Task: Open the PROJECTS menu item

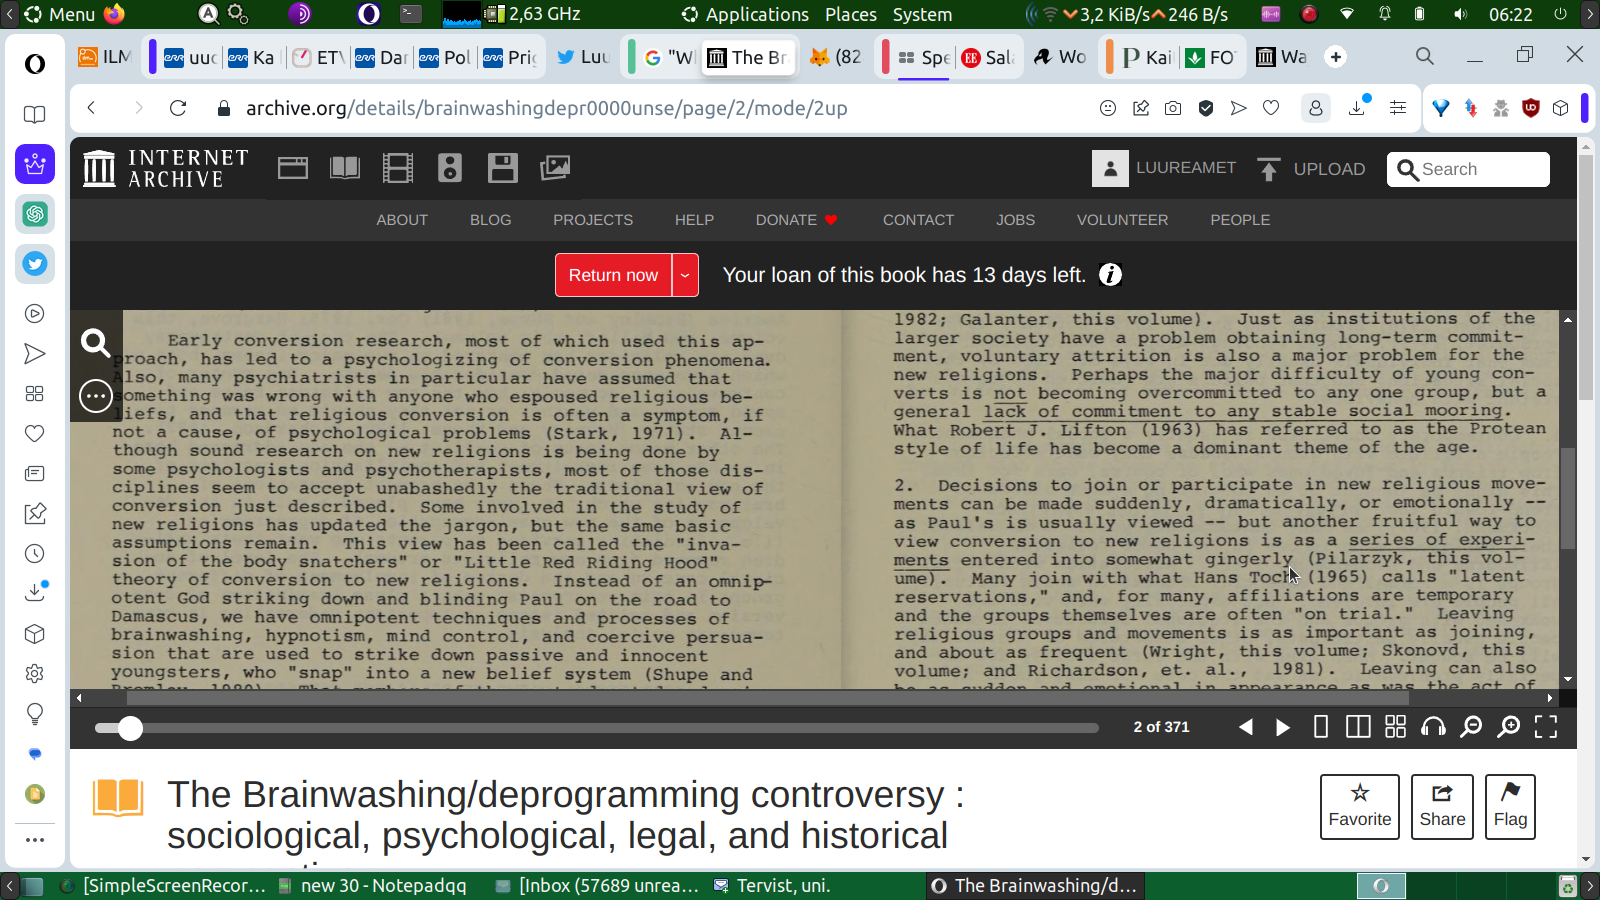Action: point(593,220)
